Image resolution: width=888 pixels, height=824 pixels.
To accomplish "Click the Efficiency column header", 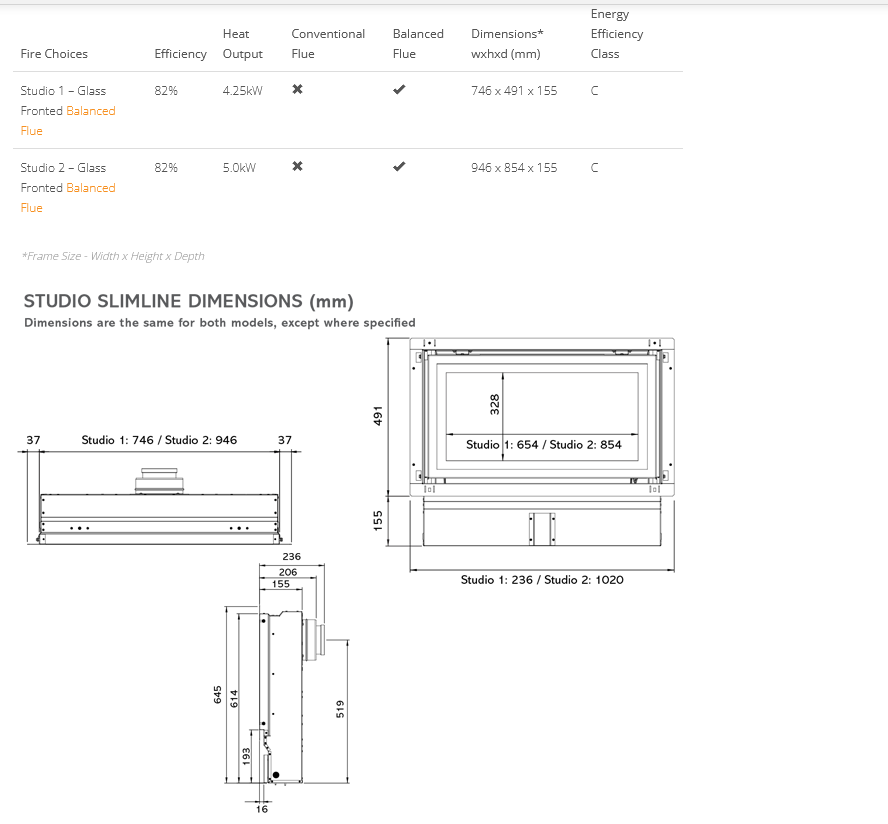I will [x=180, y=54].
